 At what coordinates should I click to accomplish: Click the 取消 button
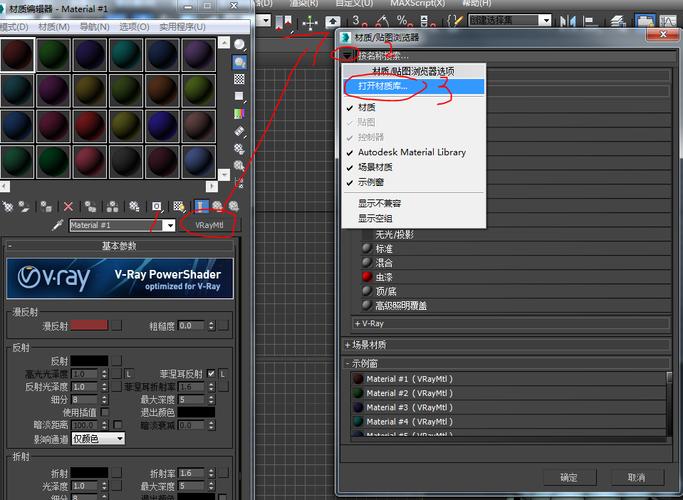click(636, 477)
